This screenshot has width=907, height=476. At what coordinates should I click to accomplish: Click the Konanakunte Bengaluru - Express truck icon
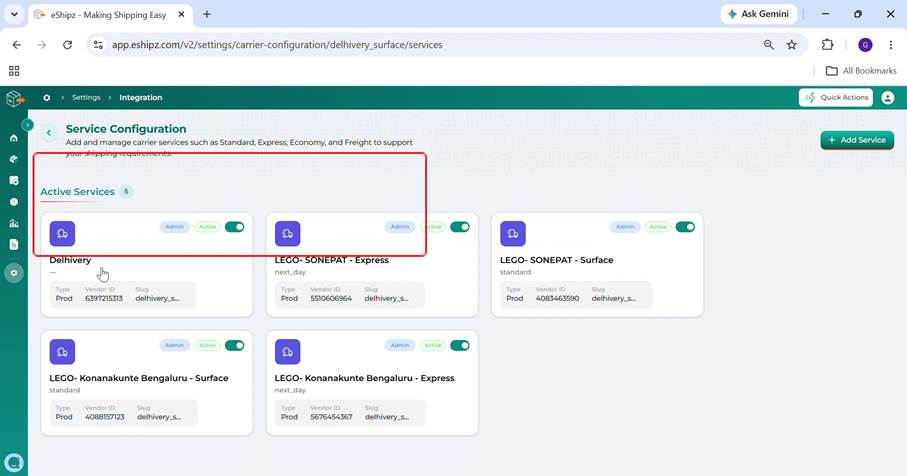(287, 352)
